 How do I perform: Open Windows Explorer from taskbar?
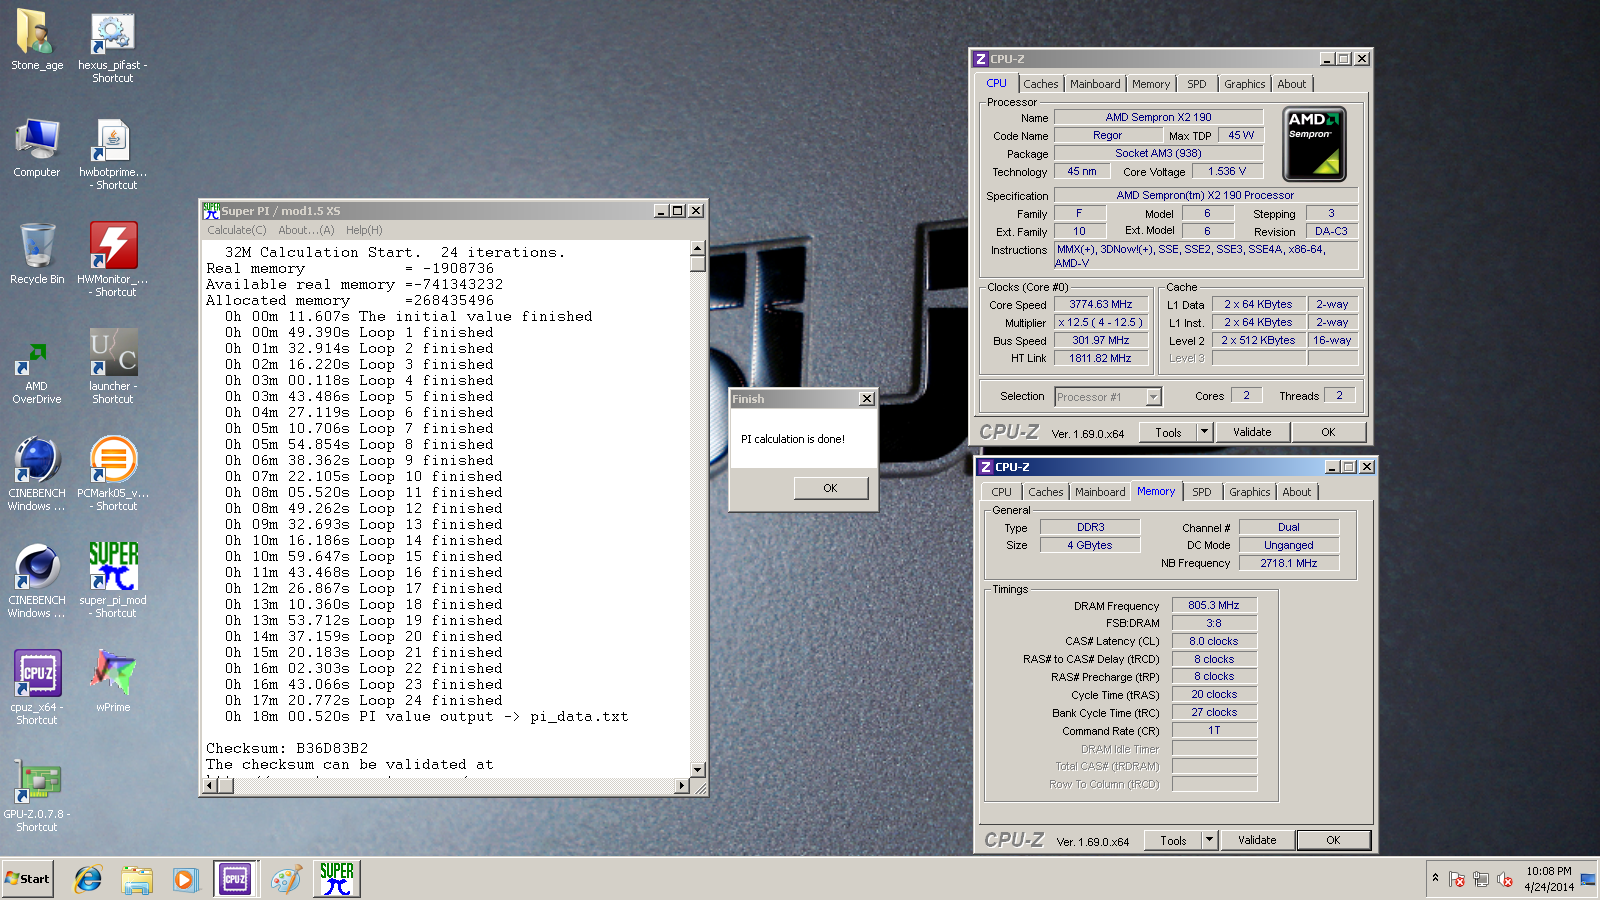pyautogui.click(x=137, y=879)
